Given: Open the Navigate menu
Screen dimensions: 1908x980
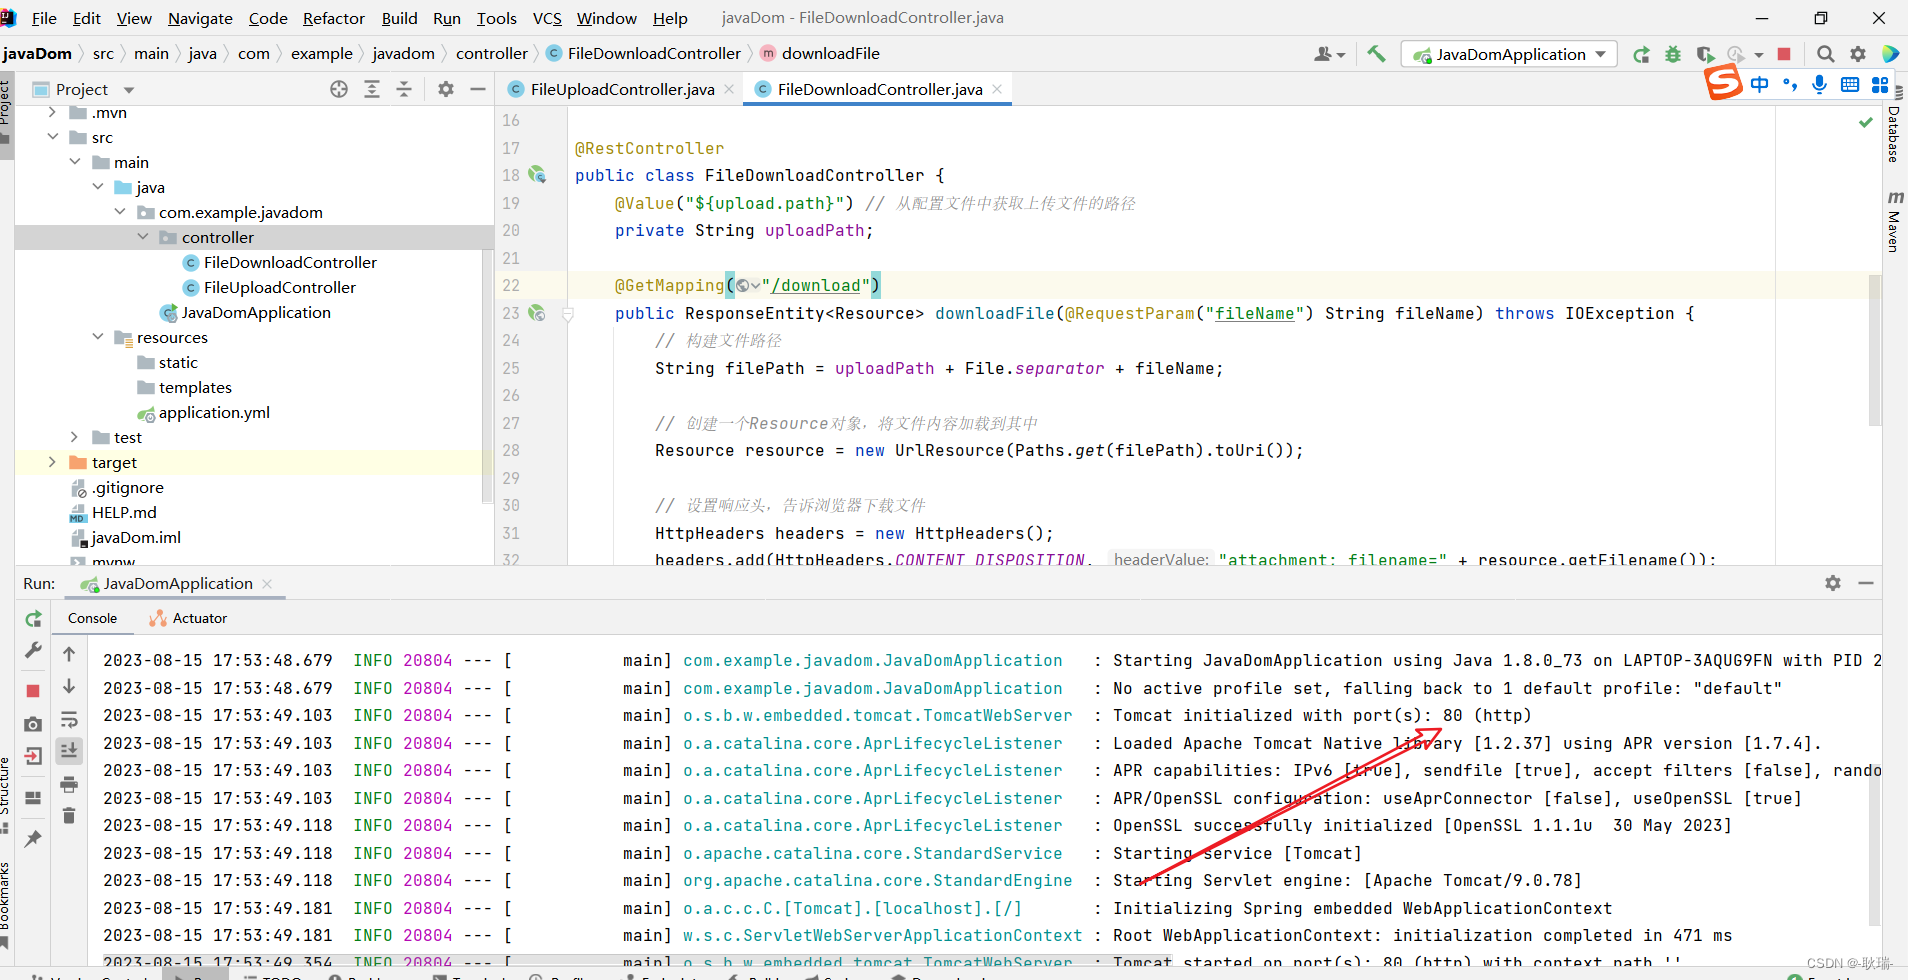Looking at the screenshot, I should coord(200,18).
